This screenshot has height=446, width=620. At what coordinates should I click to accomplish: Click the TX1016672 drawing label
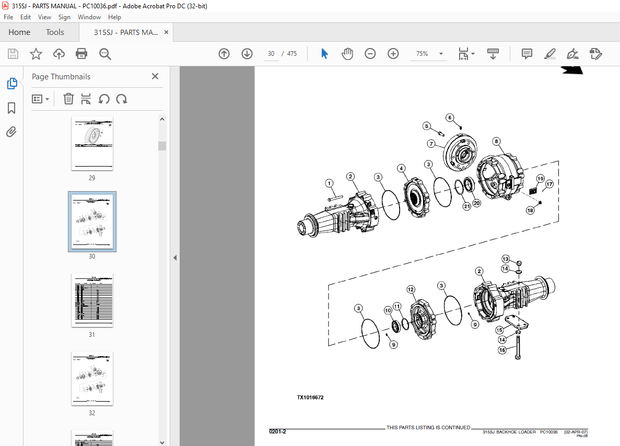(x=310, y=397)
